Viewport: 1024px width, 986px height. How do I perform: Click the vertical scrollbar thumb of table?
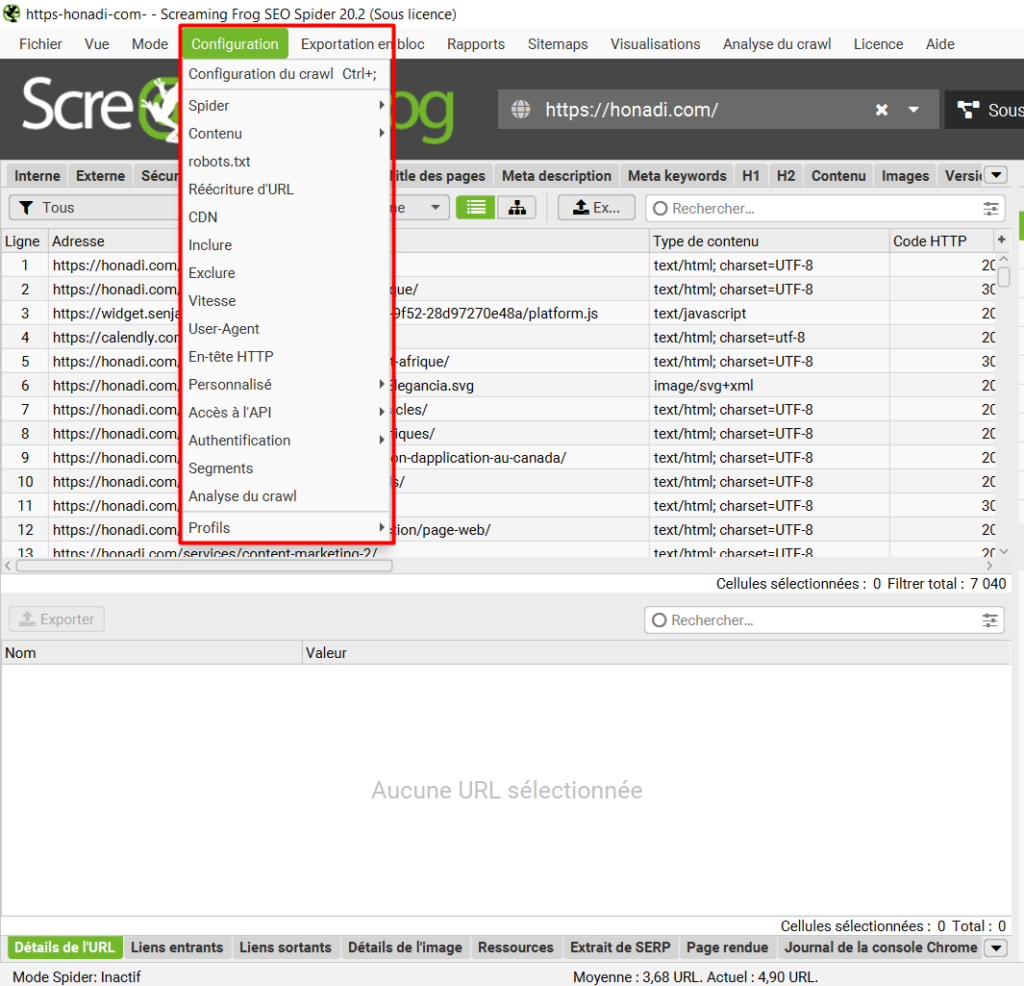(1004, 276)
